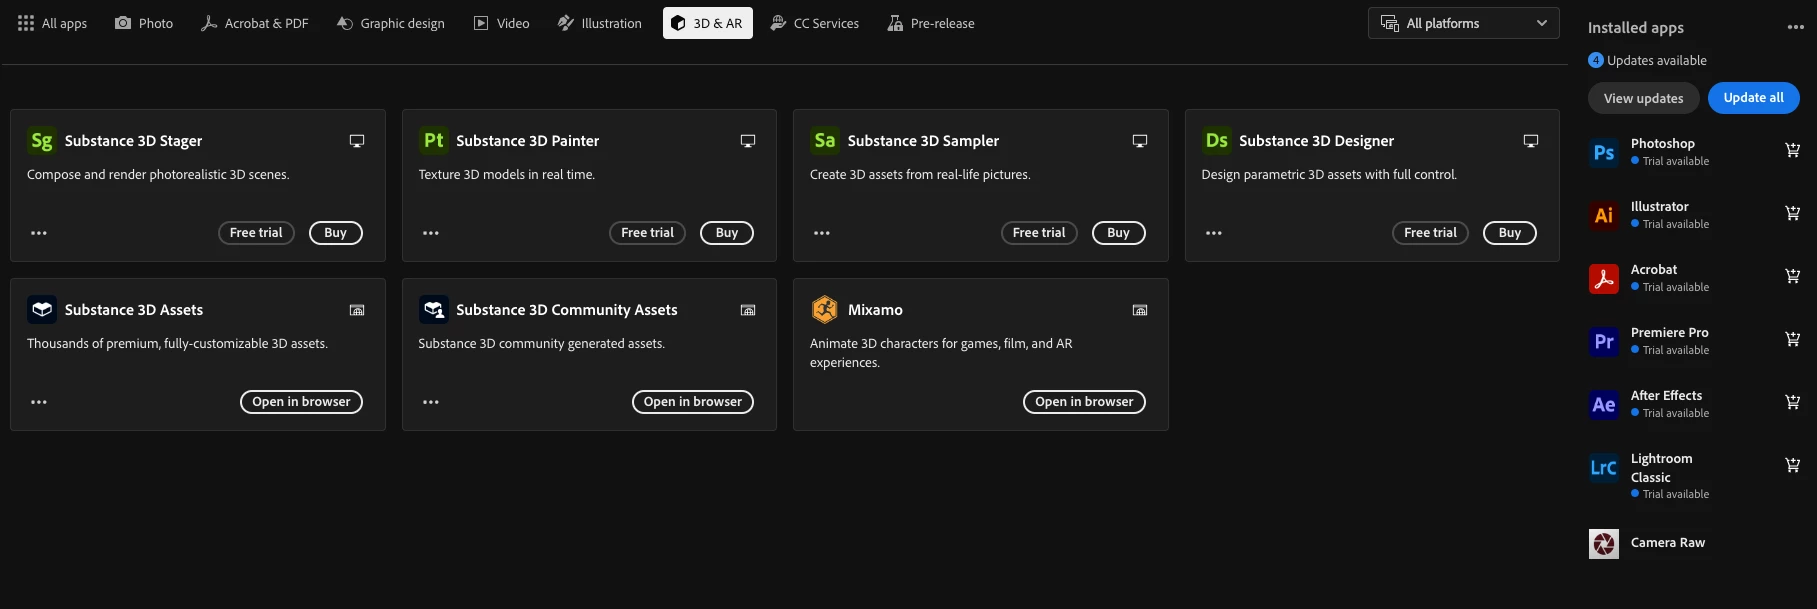Switch to the Acrobat & PDF tab
The width and height of the screenshot is (1817, 609).
point(255,23)
